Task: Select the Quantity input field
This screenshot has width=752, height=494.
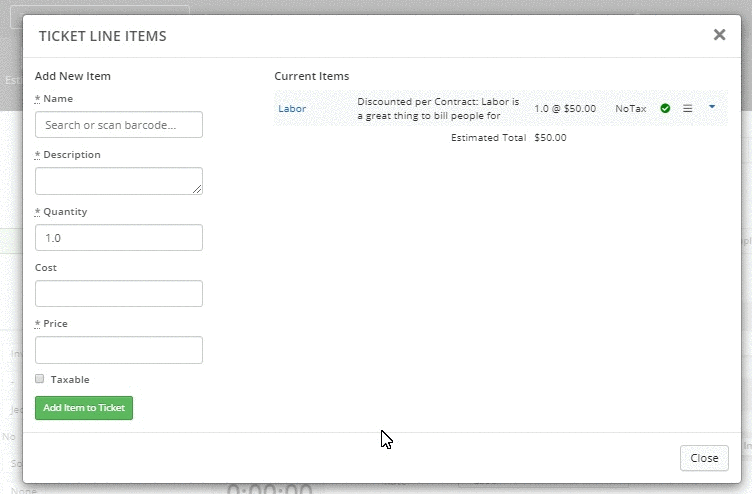Action: click(119, 238)
